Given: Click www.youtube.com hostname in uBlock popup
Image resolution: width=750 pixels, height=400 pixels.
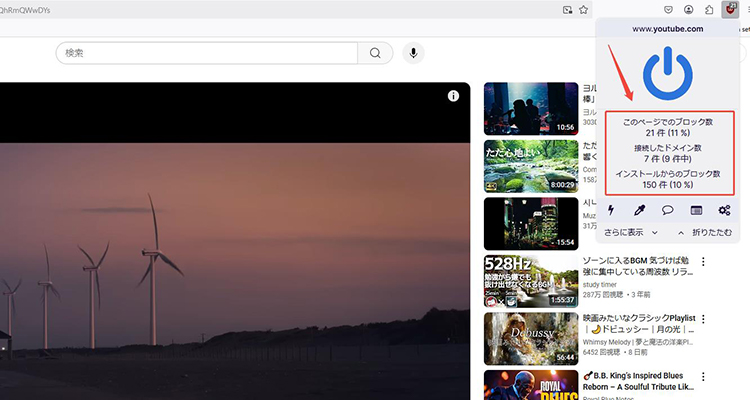Looking at the screenshot, I should 668,29.
